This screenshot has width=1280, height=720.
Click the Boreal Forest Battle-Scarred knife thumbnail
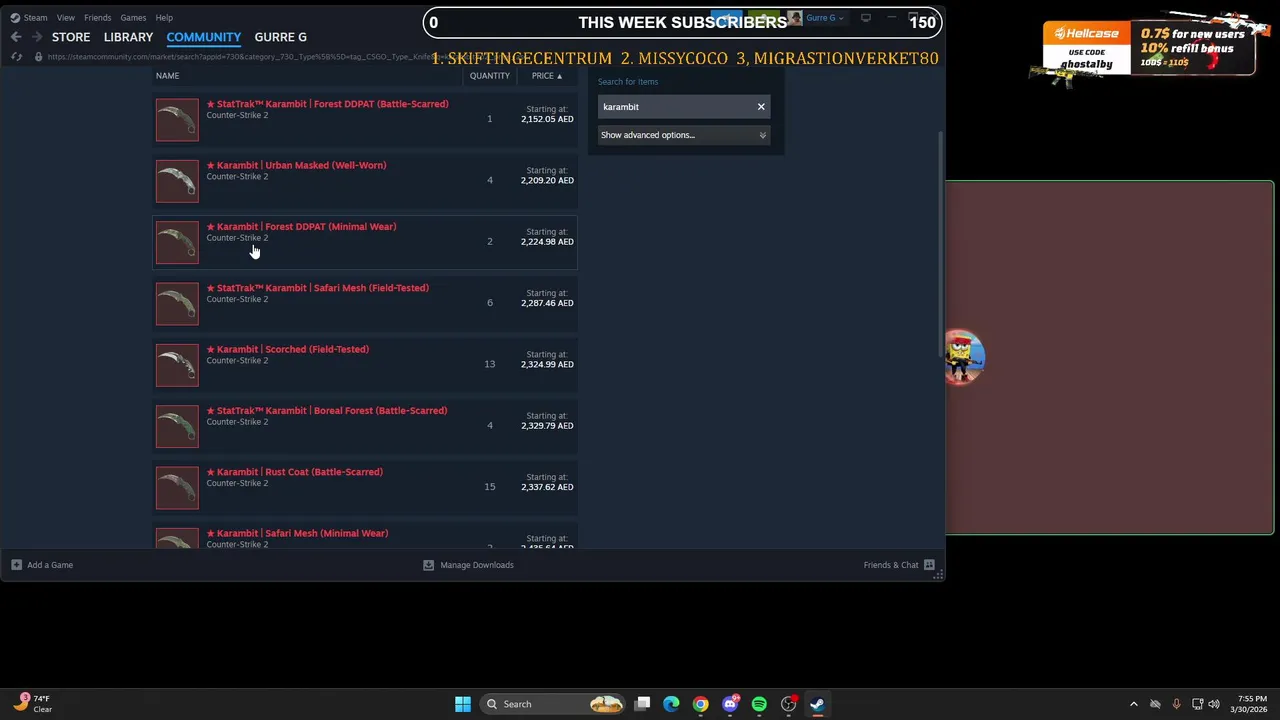click(177, 426)
